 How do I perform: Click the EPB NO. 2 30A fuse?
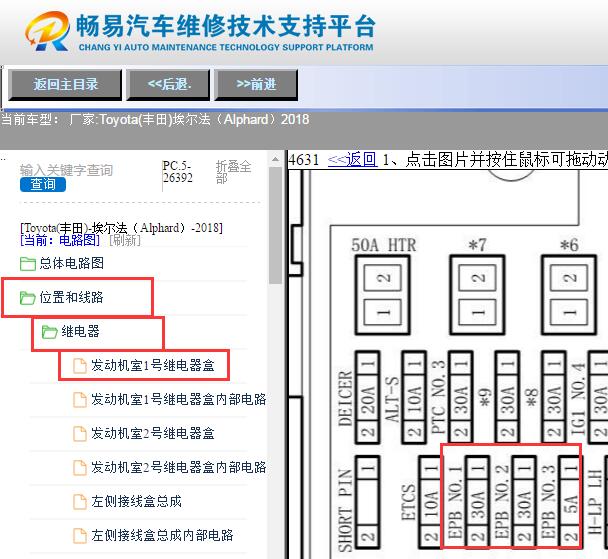[x=523, y=502]
